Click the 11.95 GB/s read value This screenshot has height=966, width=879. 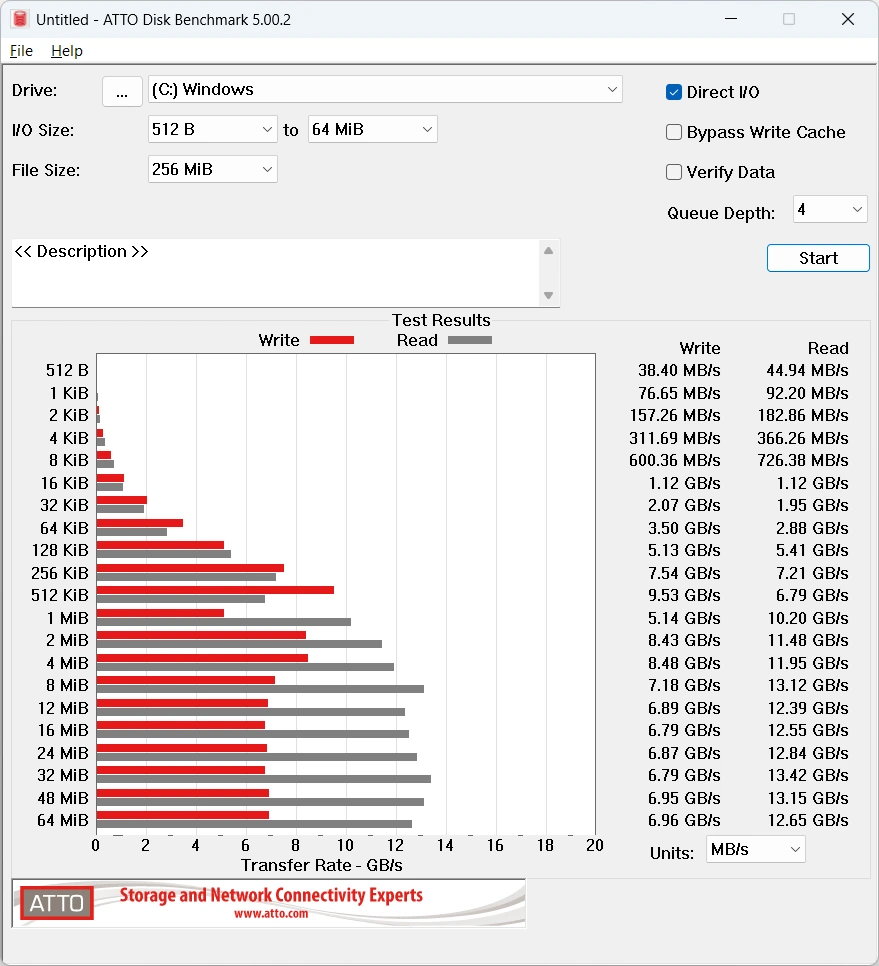click(x=808, y=663)
